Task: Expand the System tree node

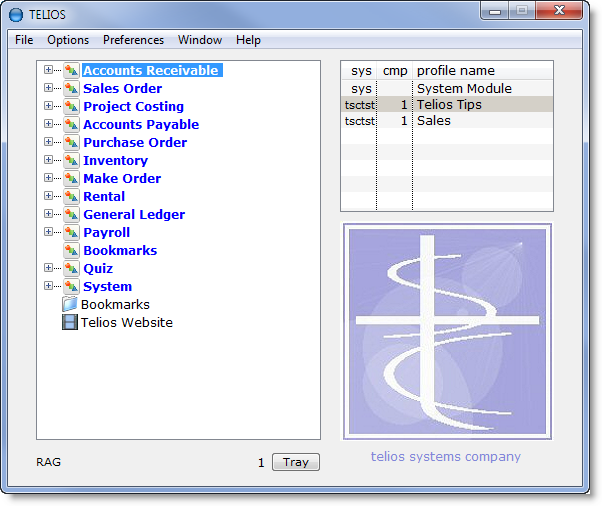Action: click(48, 286)
